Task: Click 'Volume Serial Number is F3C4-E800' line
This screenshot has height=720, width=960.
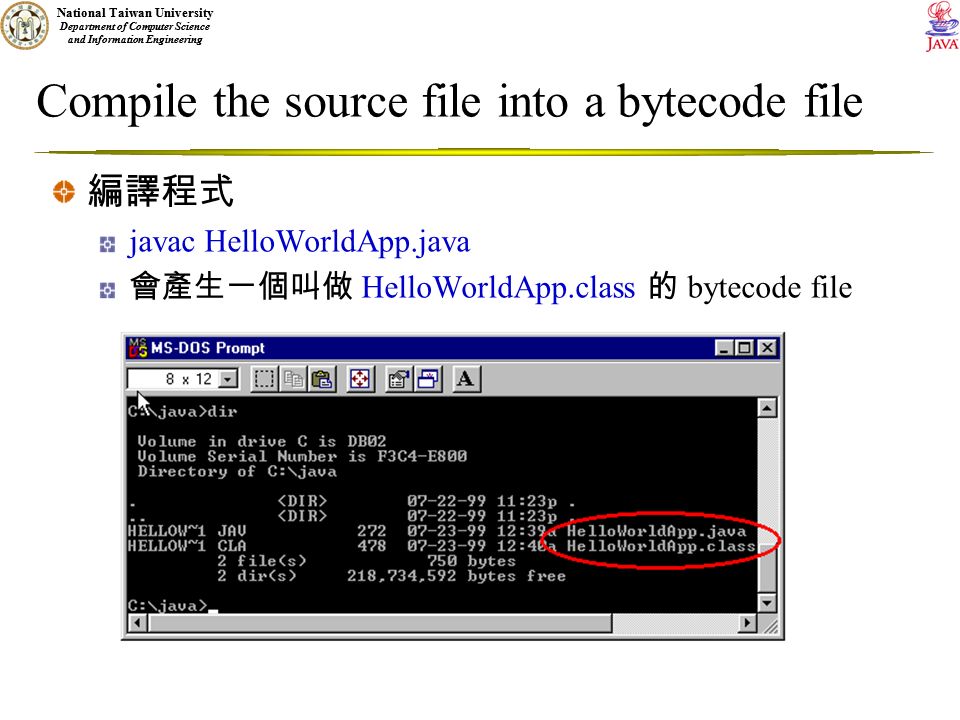Action: (x=302, y=456)
